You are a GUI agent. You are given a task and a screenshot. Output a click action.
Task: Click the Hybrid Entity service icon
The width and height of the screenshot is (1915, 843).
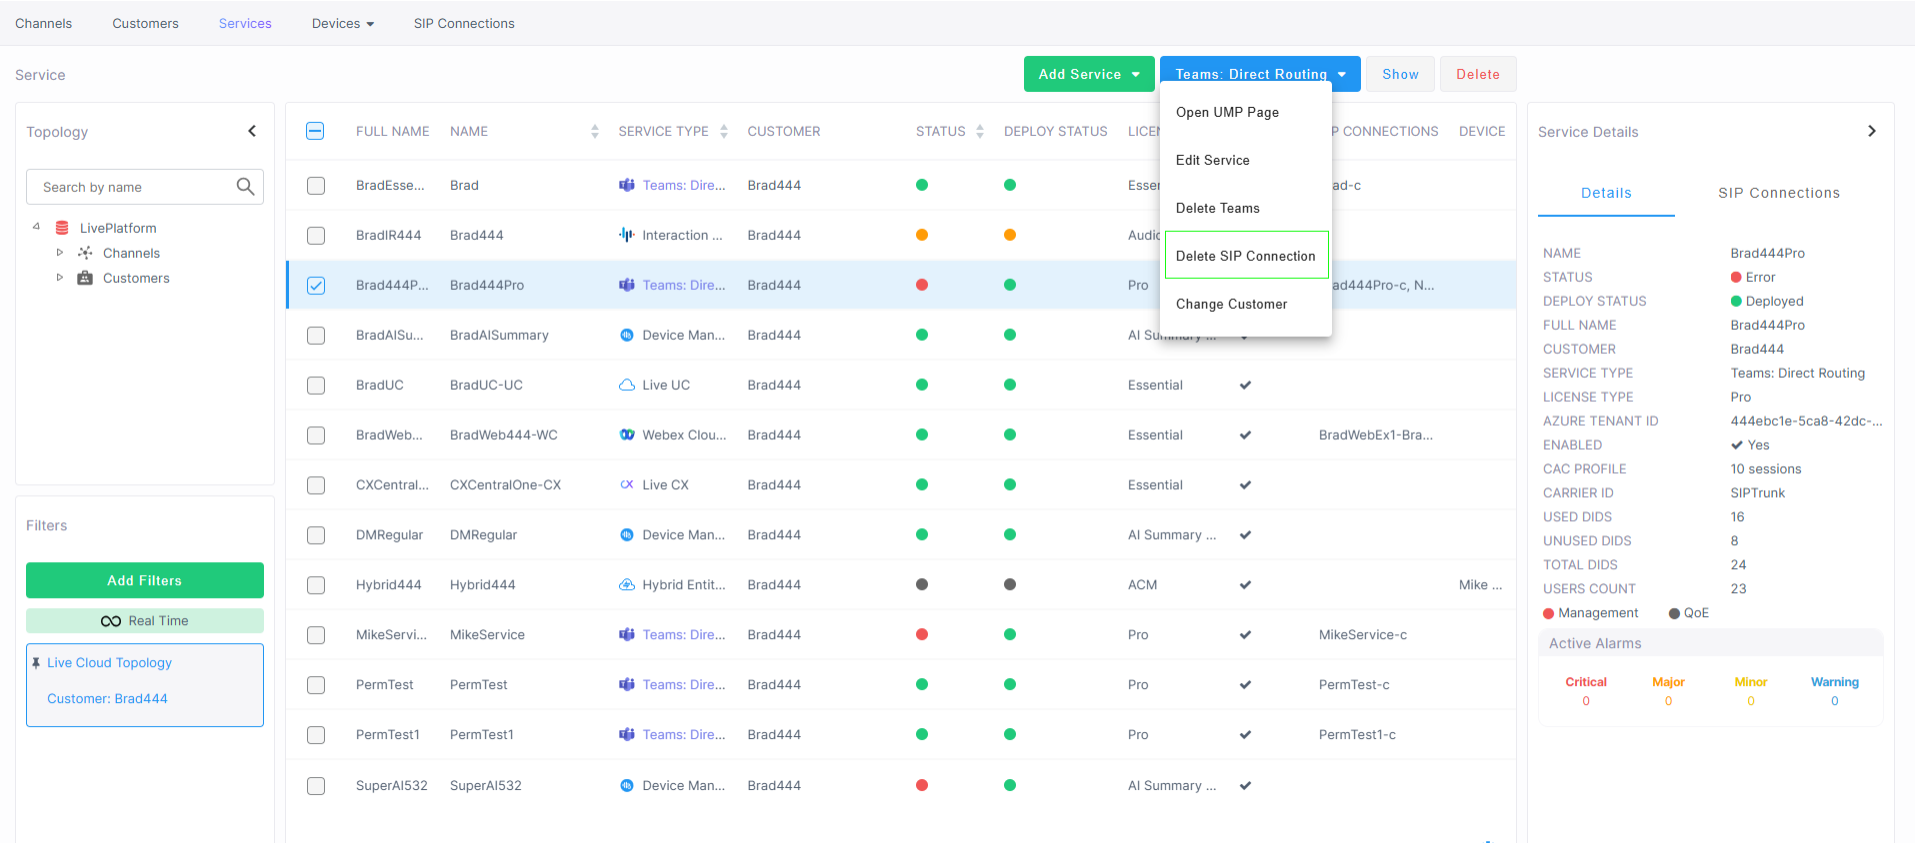point(627,585)
